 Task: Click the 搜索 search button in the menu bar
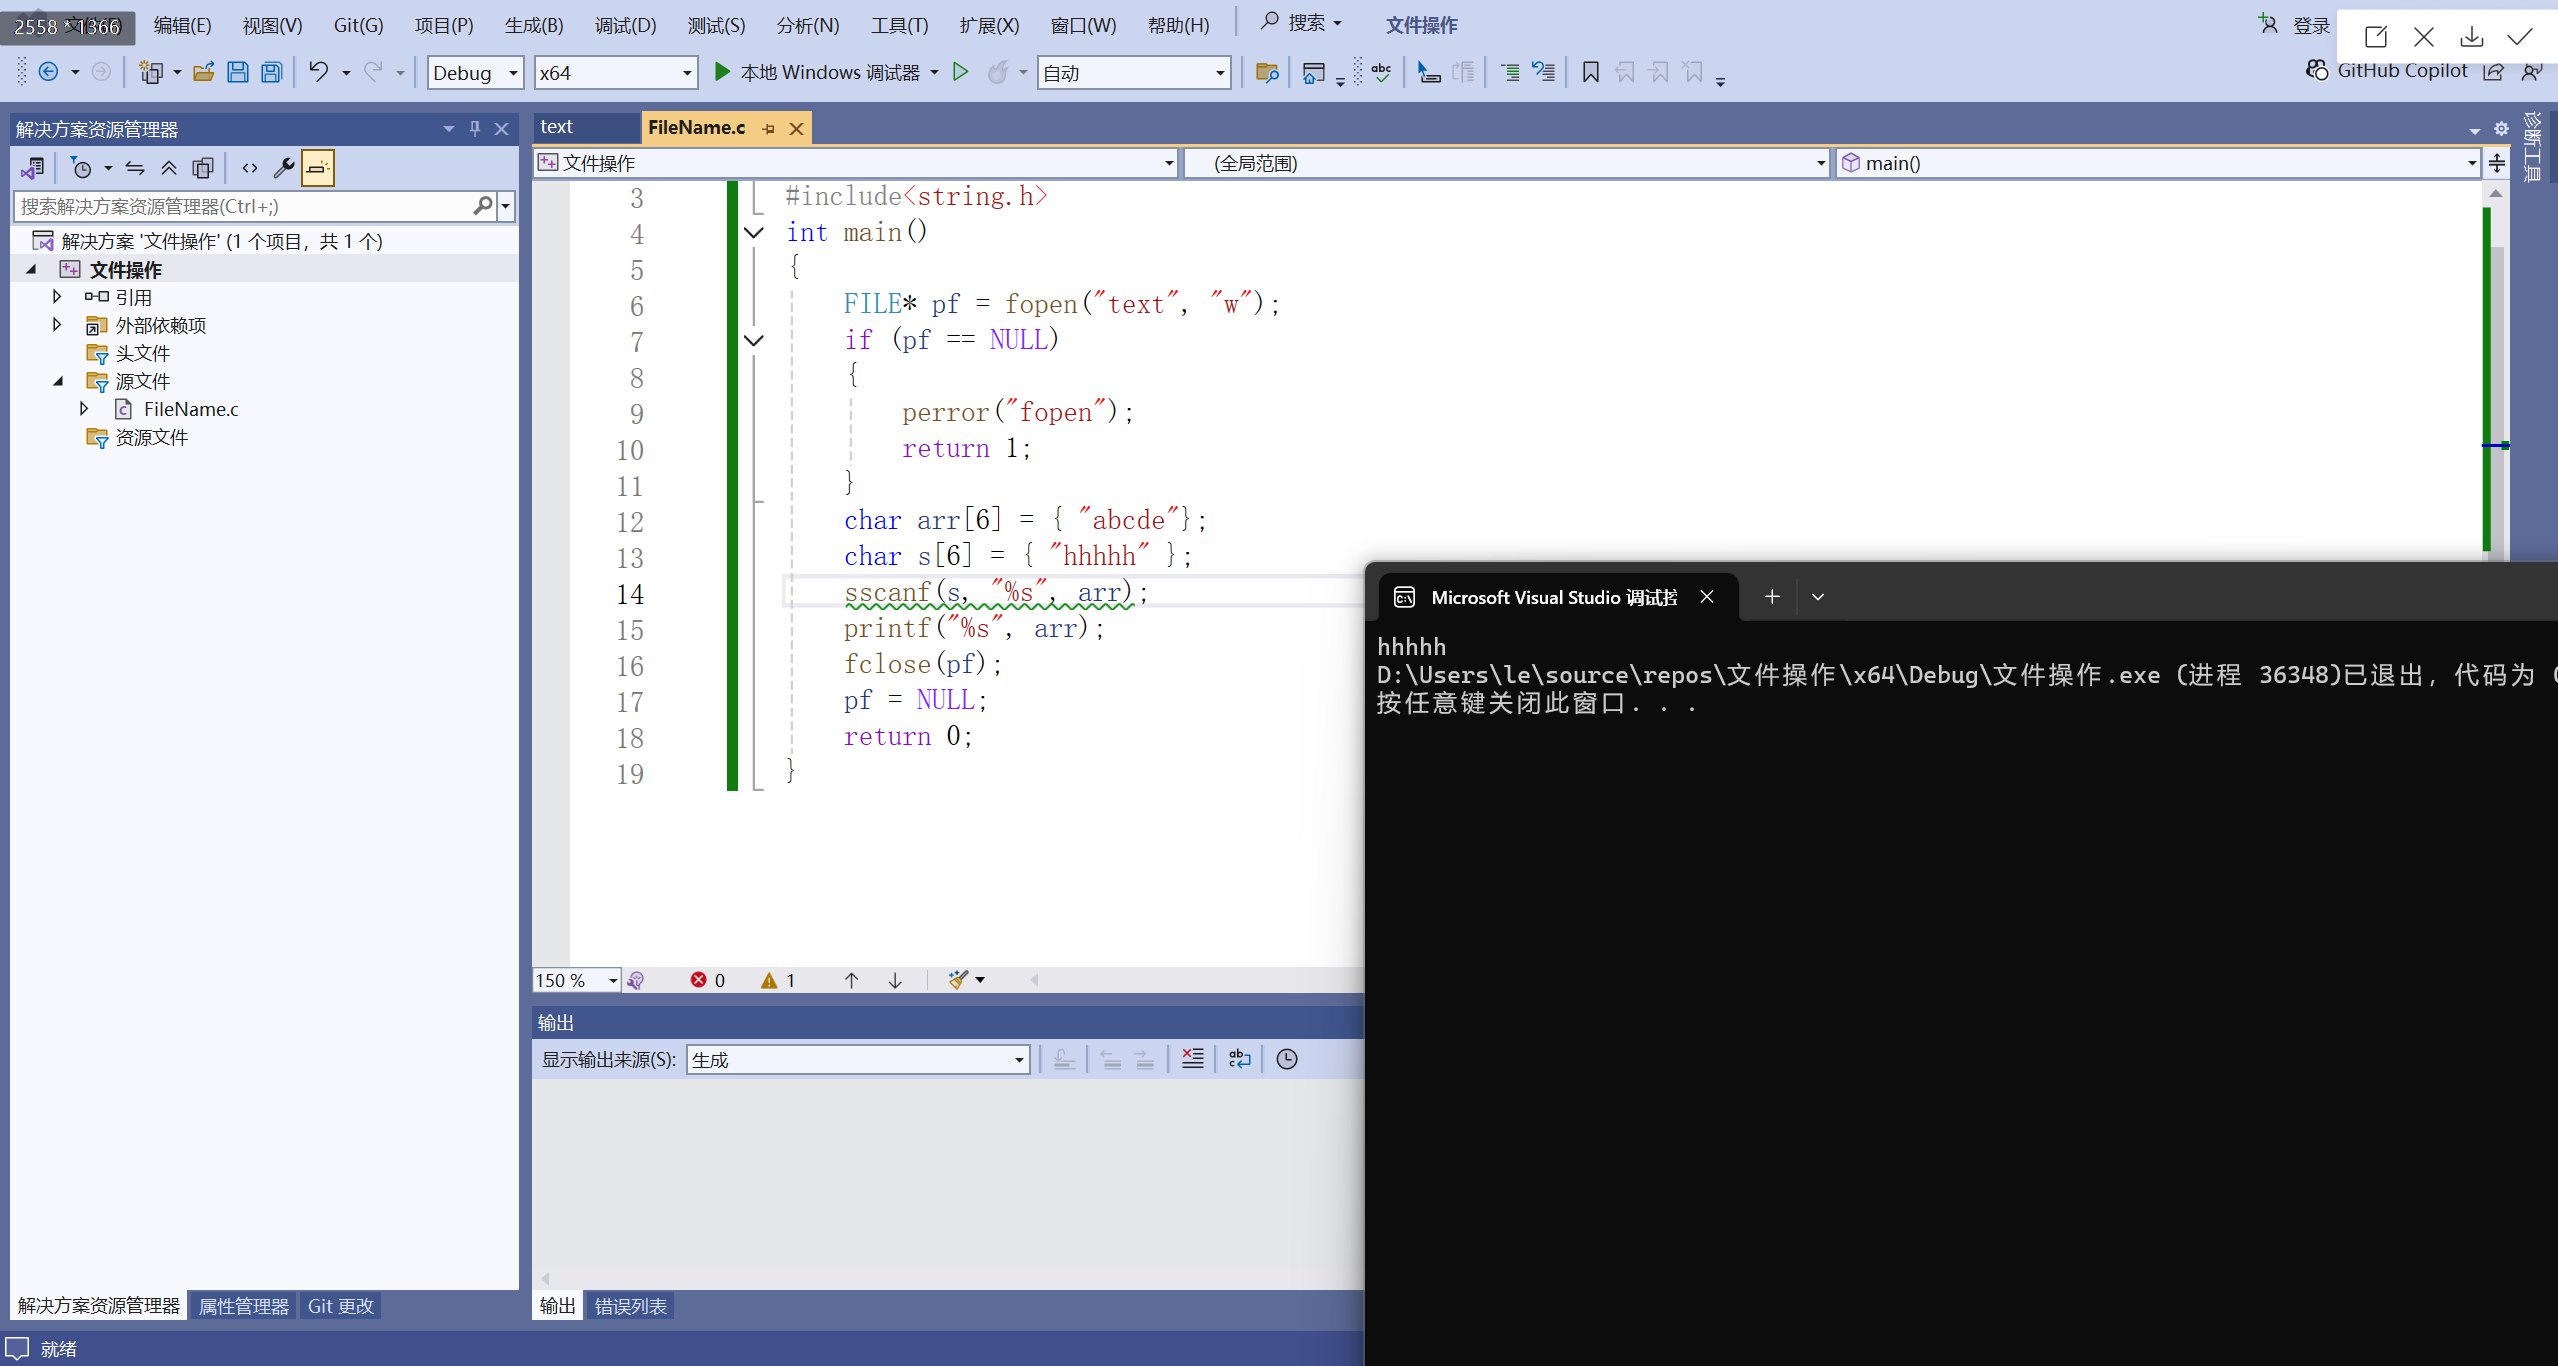(1301, 22)
